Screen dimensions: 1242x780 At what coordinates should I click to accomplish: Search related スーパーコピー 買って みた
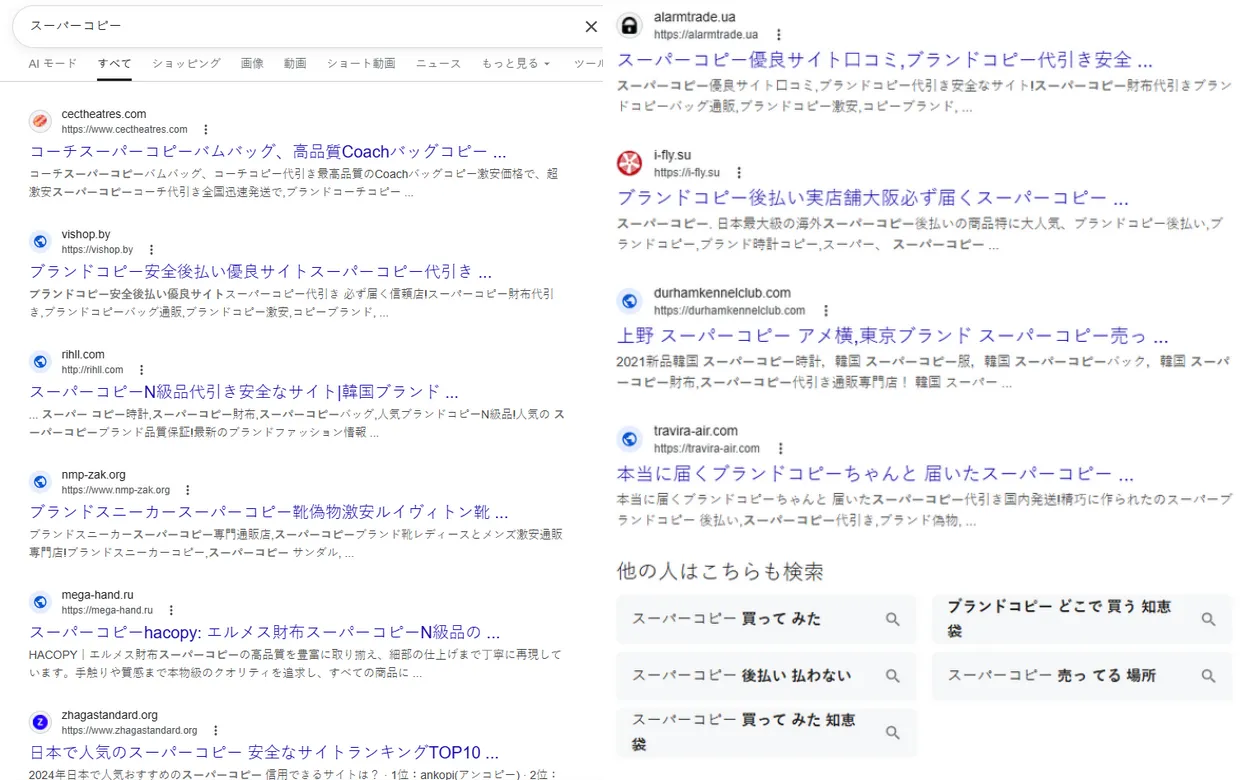[766, 619]
